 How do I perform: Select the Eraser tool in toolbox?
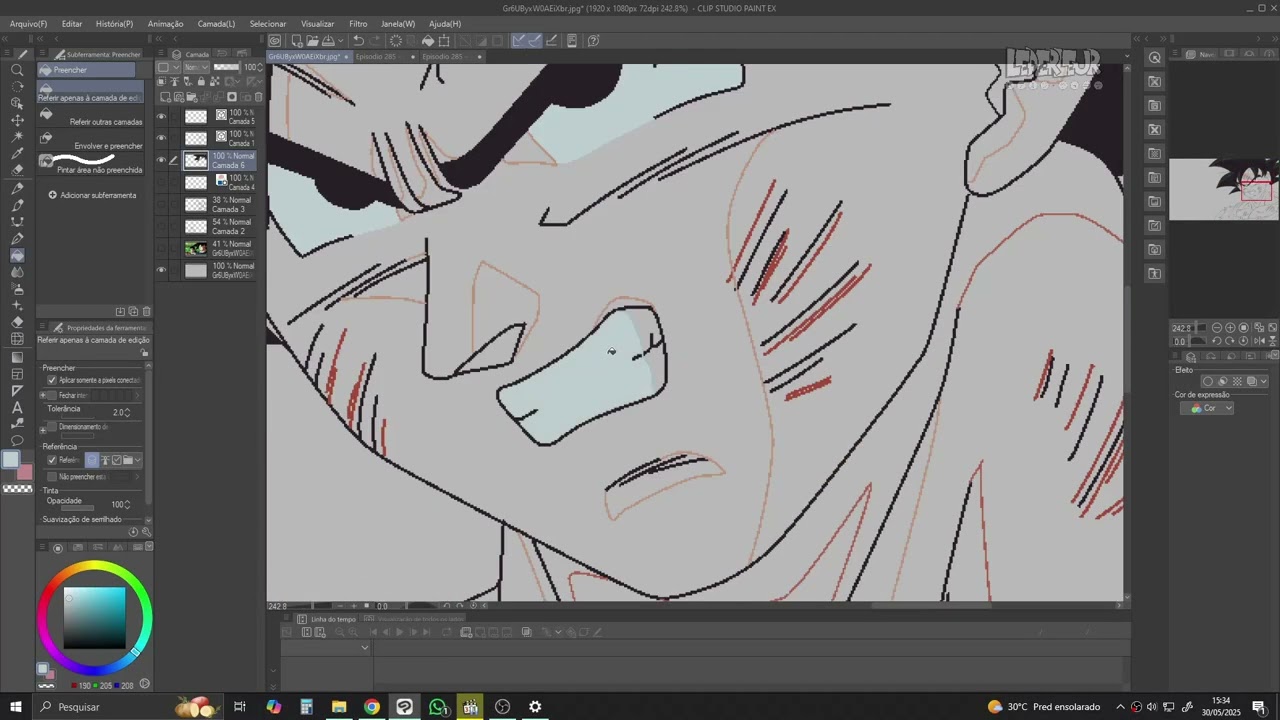coord(17,322)
